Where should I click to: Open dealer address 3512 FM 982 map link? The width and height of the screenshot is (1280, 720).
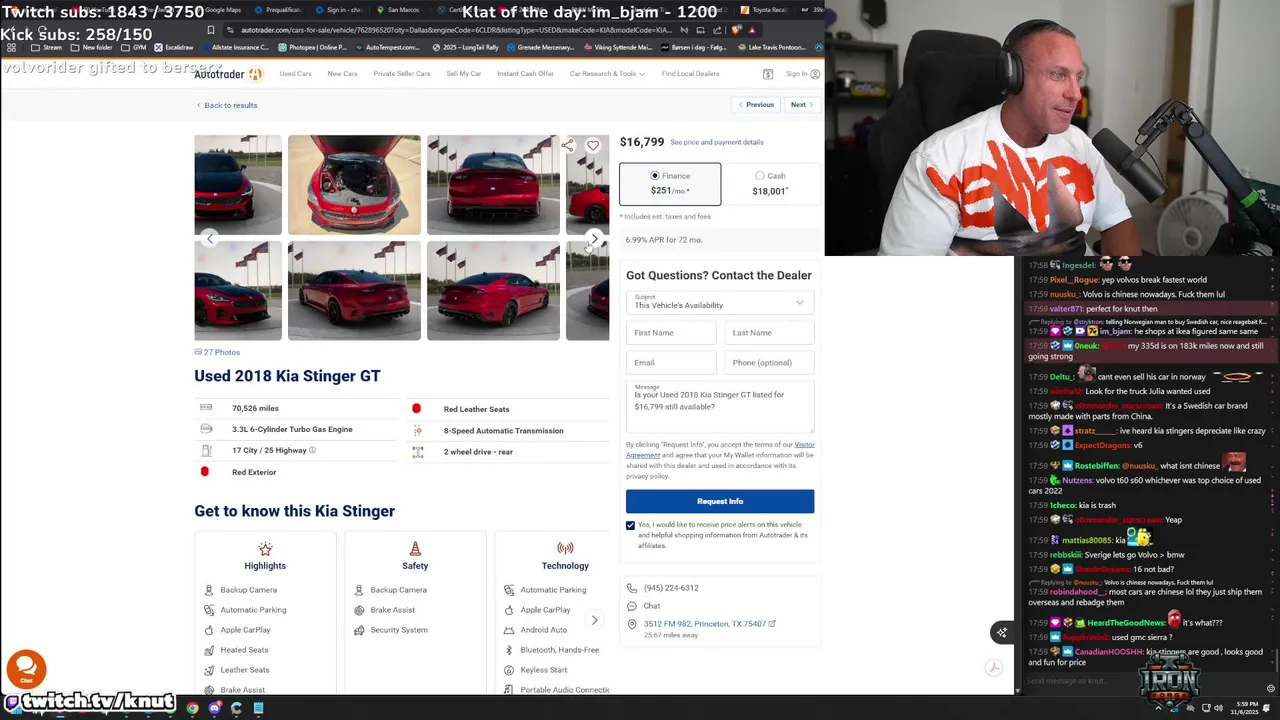click(709, 624)
